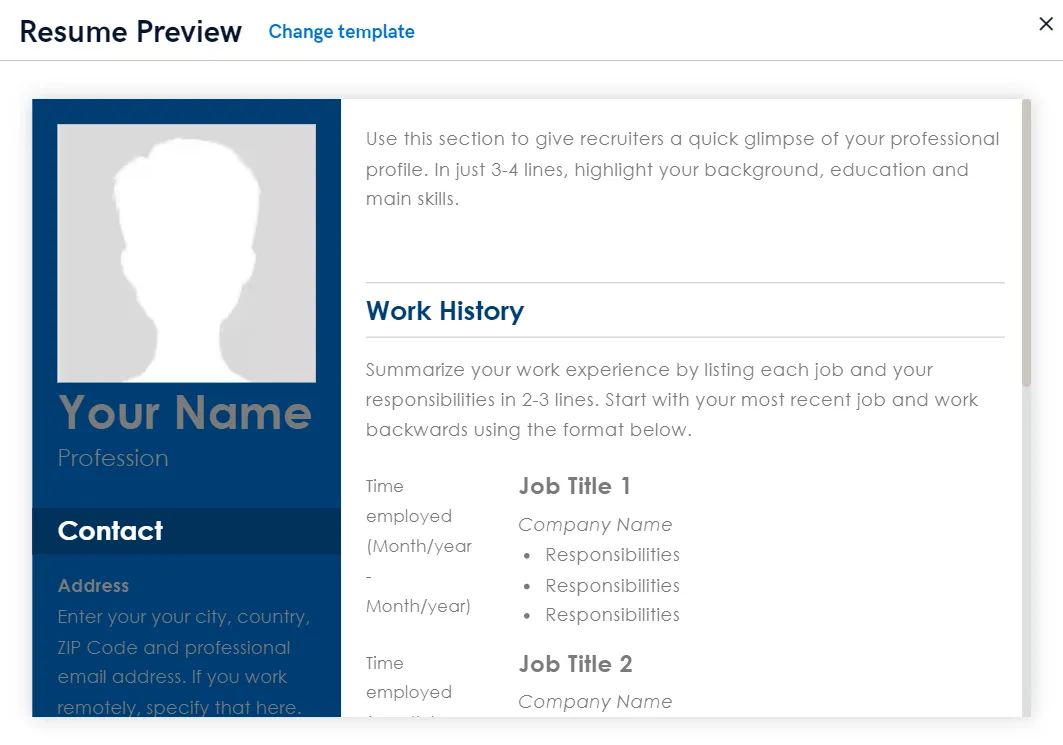1063x745 pixels.
Task: Click the professional profile summary paragraph
Action: tap(683, 169)
